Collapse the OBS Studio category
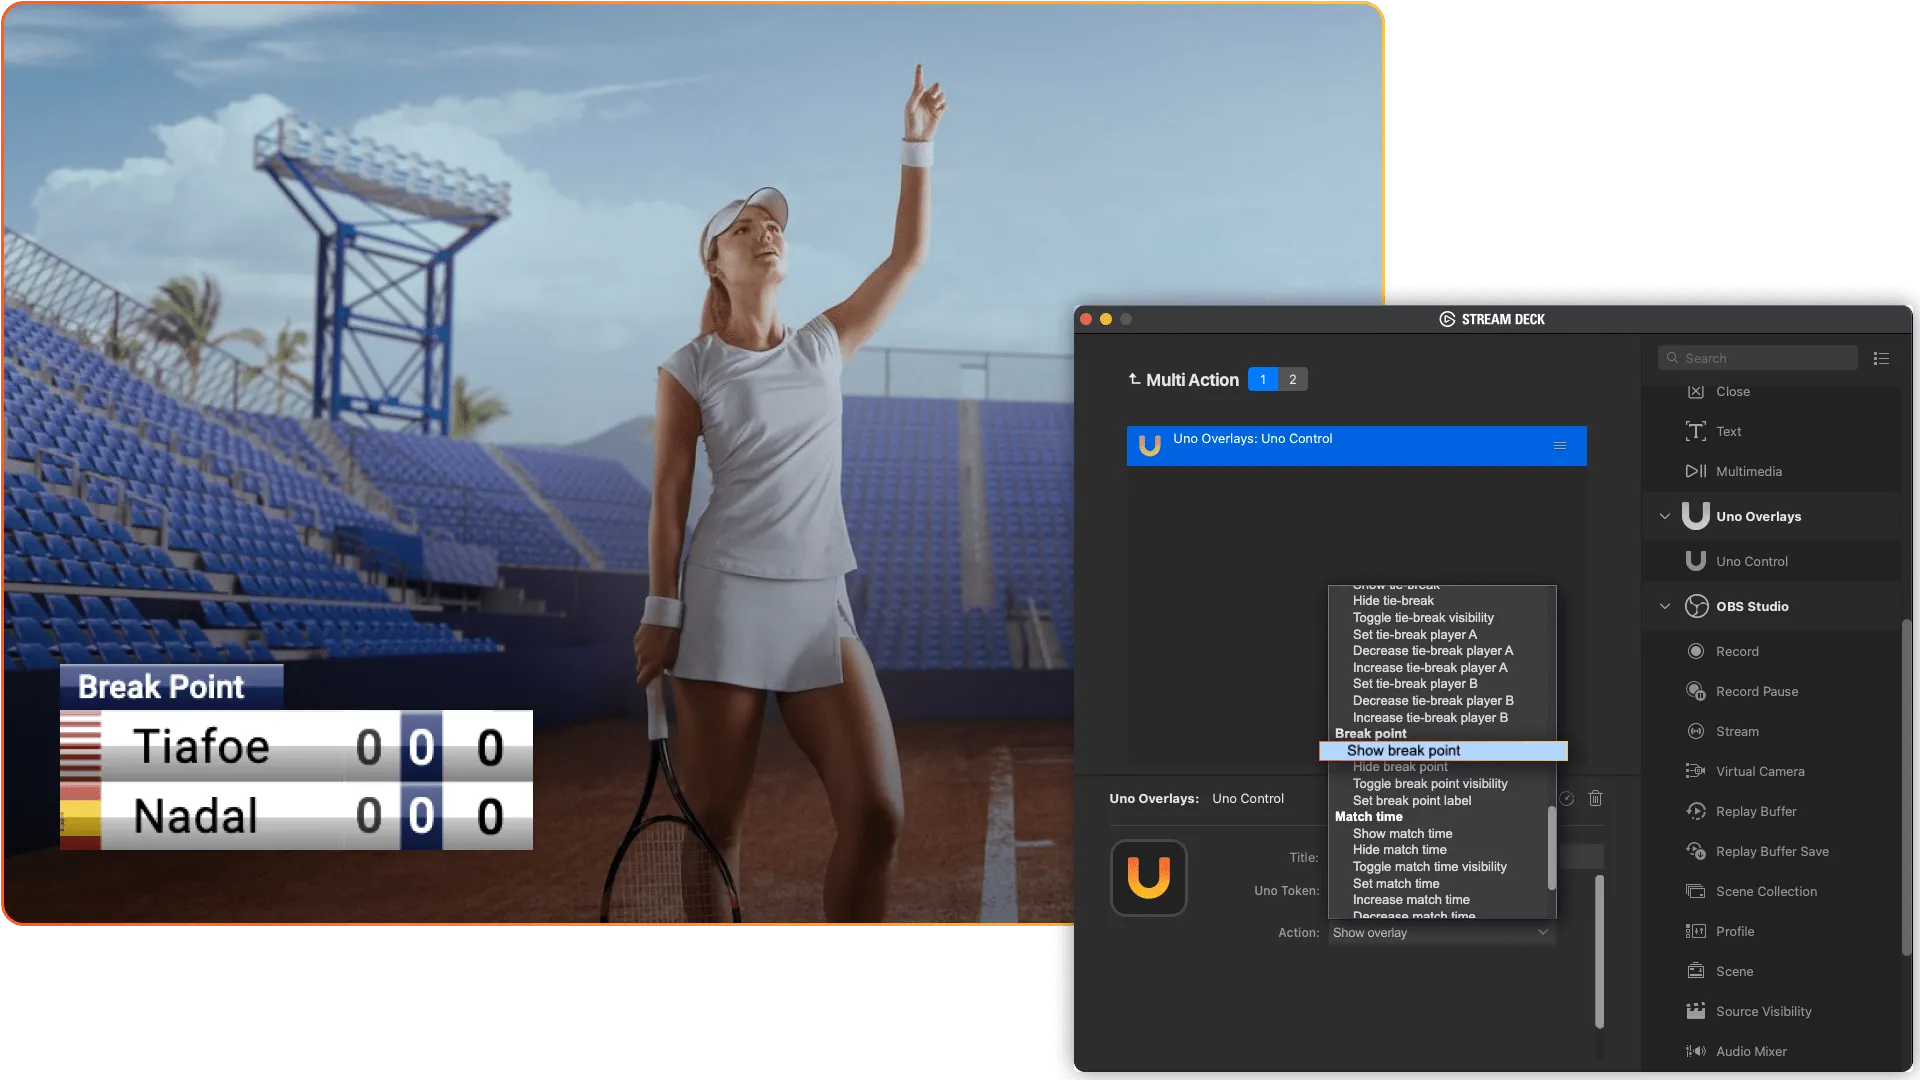The image size is (1920, 1080). click(1664, 606)
